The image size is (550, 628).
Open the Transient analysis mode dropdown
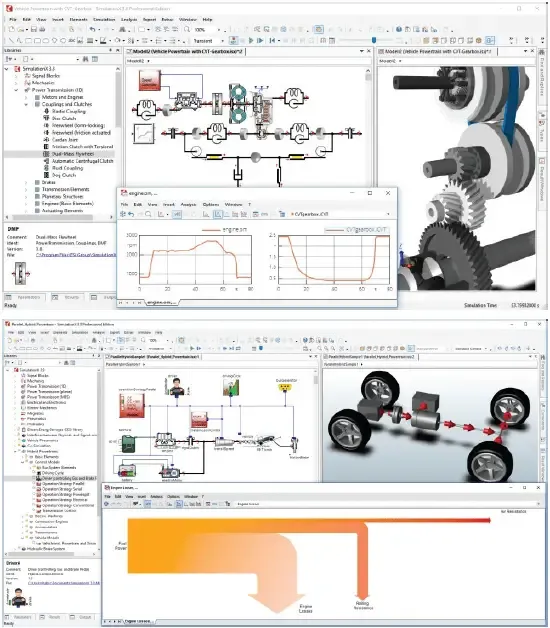(x=222, y=41)
